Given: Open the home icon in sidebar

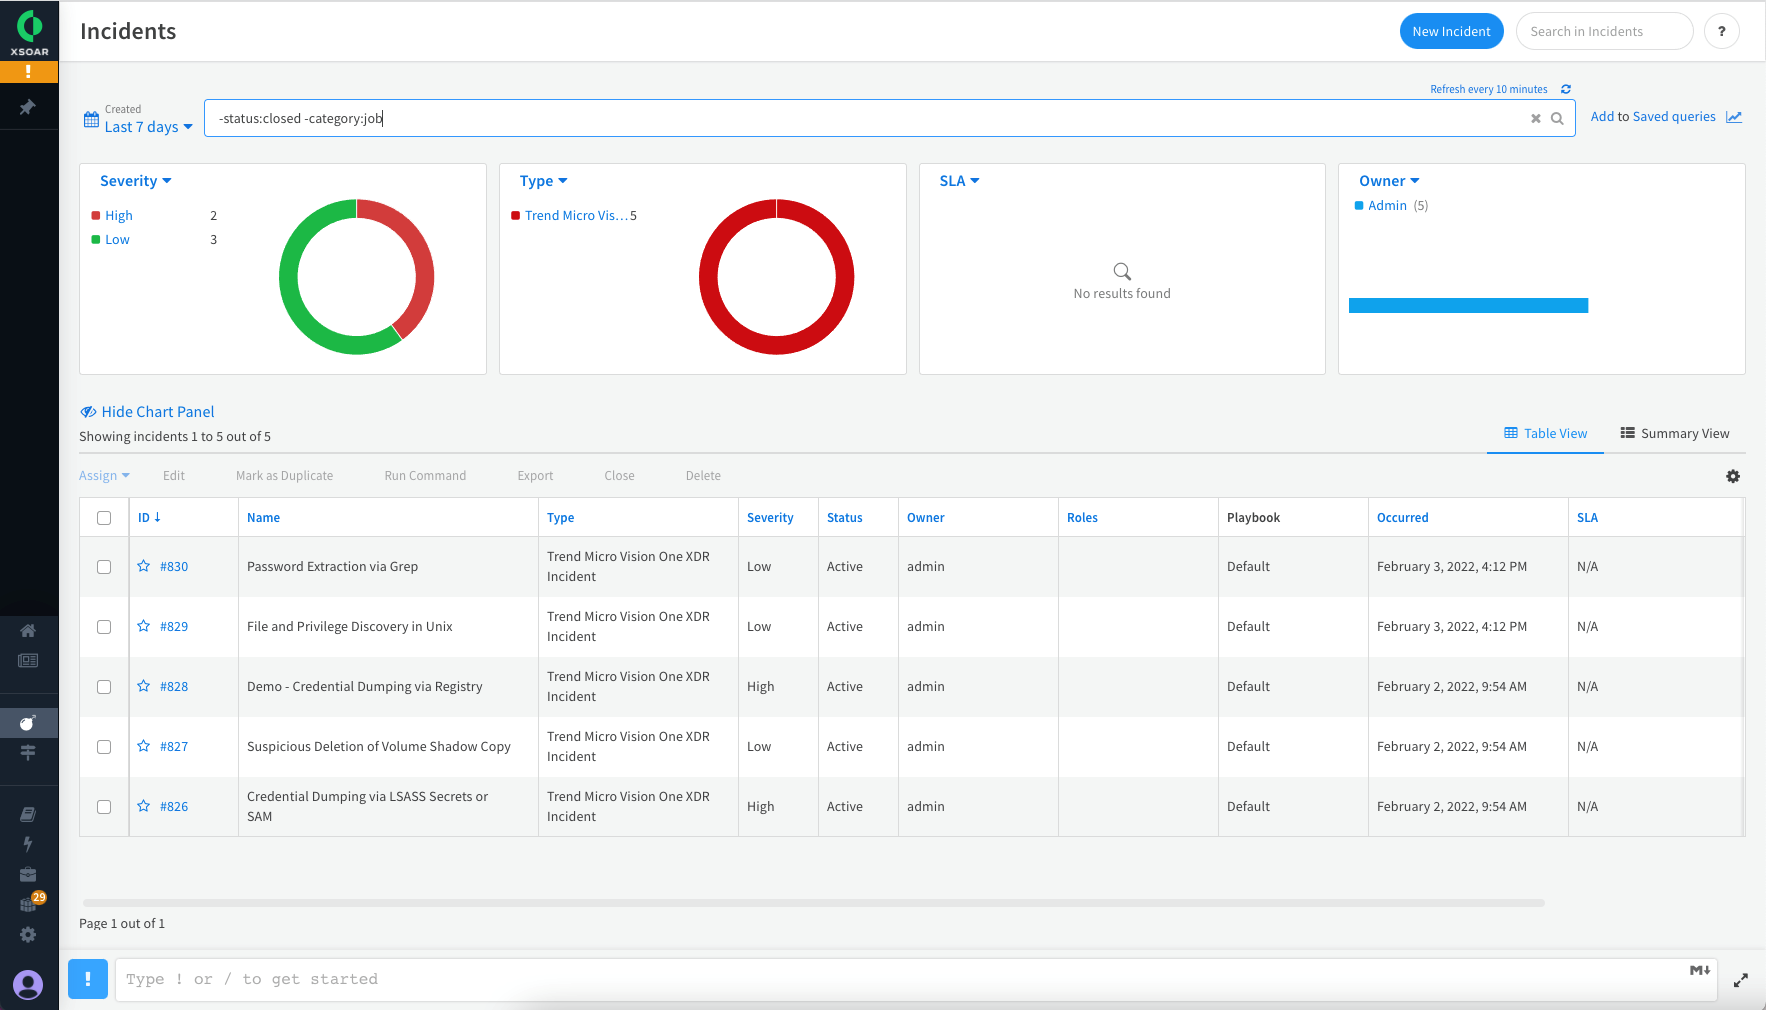Looking at the screenshot, I should (x=28, y=630).
